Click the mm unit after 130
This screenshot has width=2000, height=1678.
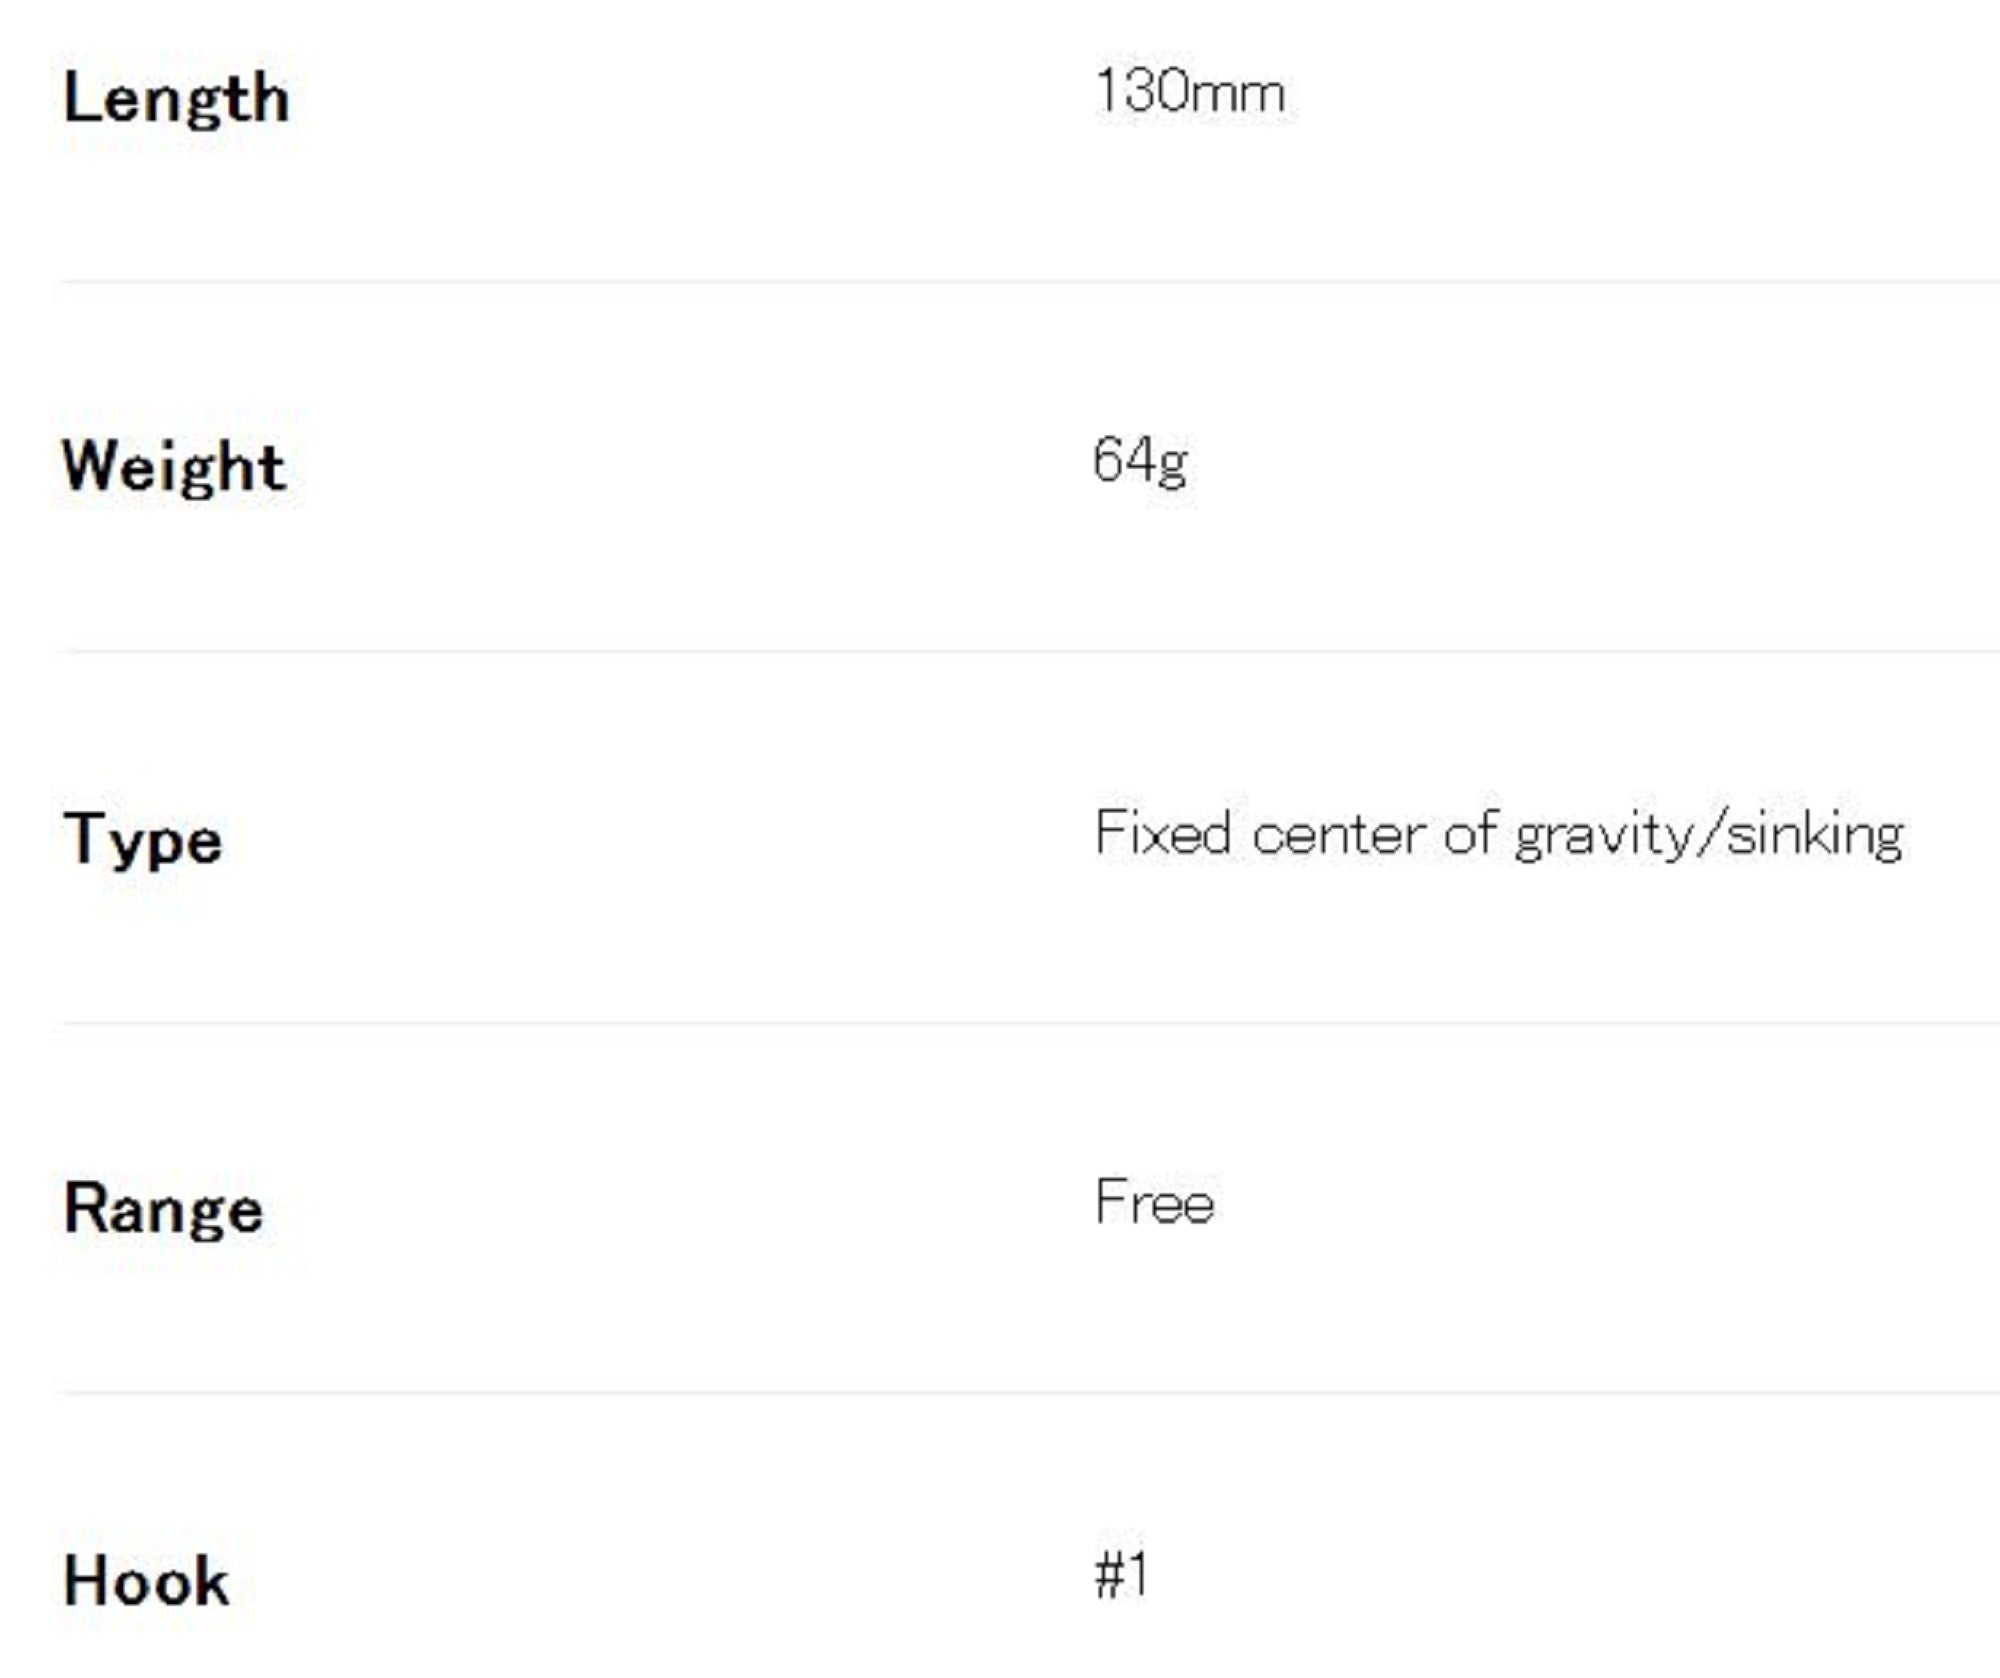click(x=1239, y=94)
